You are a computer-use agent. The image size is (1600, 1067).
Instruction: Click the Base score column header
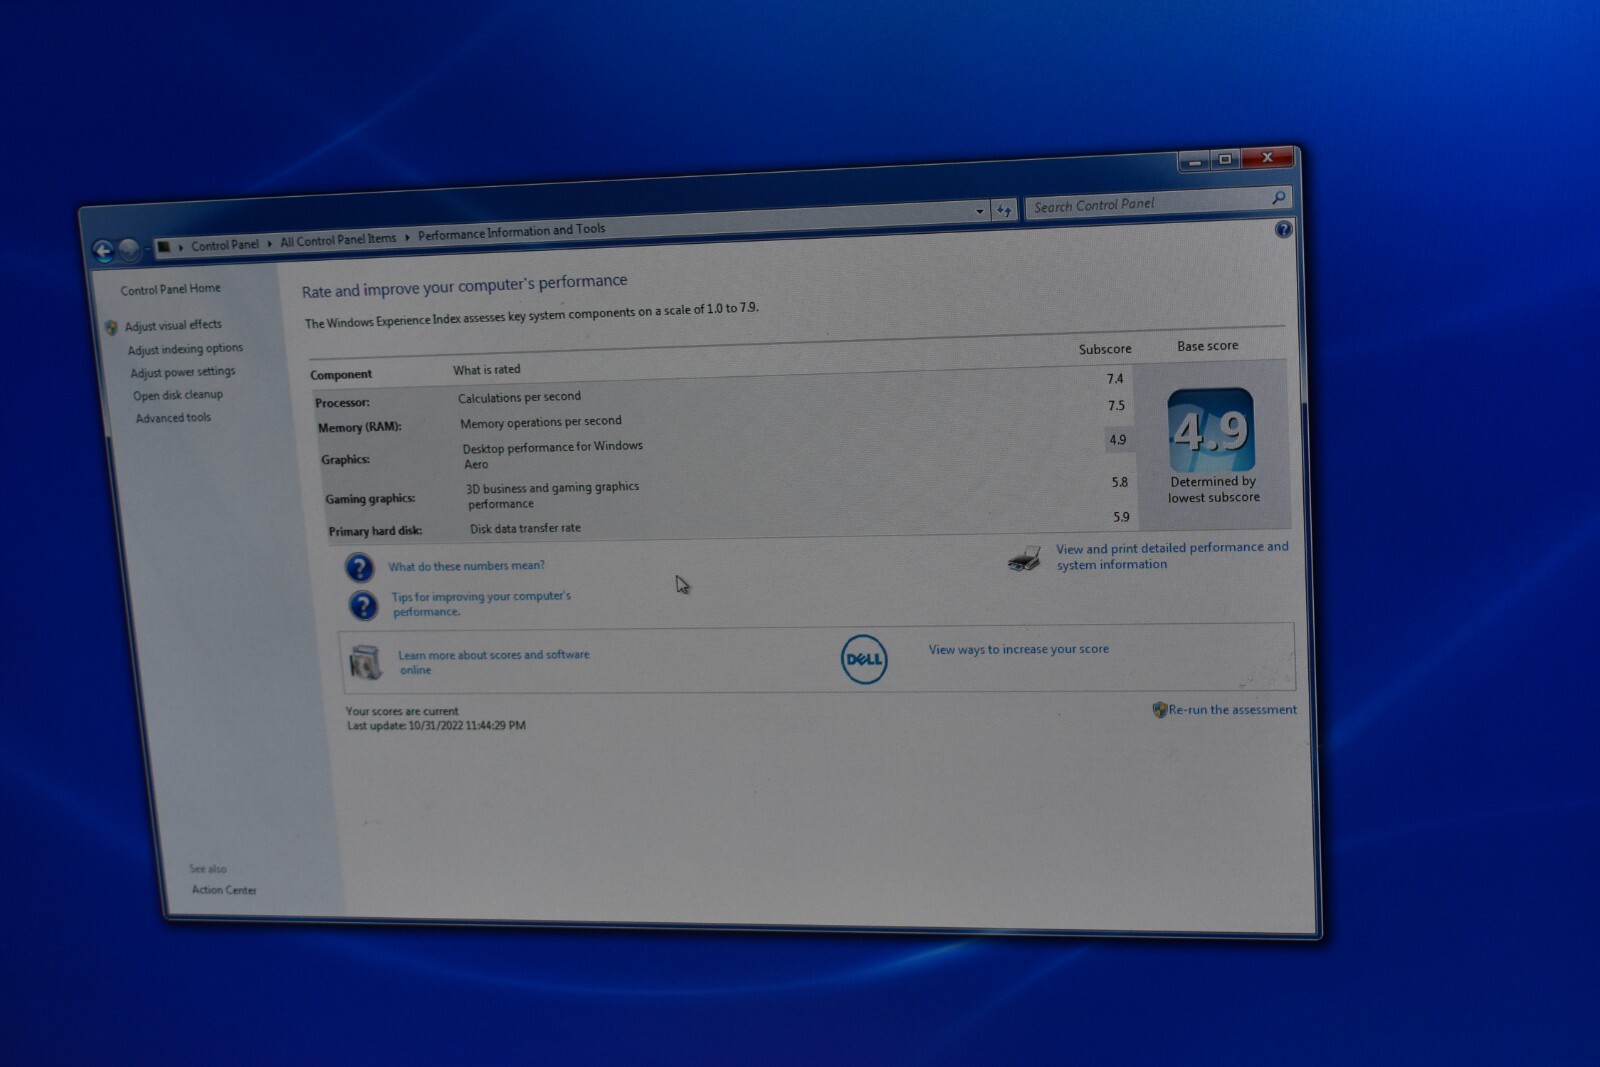point(1207,346)
